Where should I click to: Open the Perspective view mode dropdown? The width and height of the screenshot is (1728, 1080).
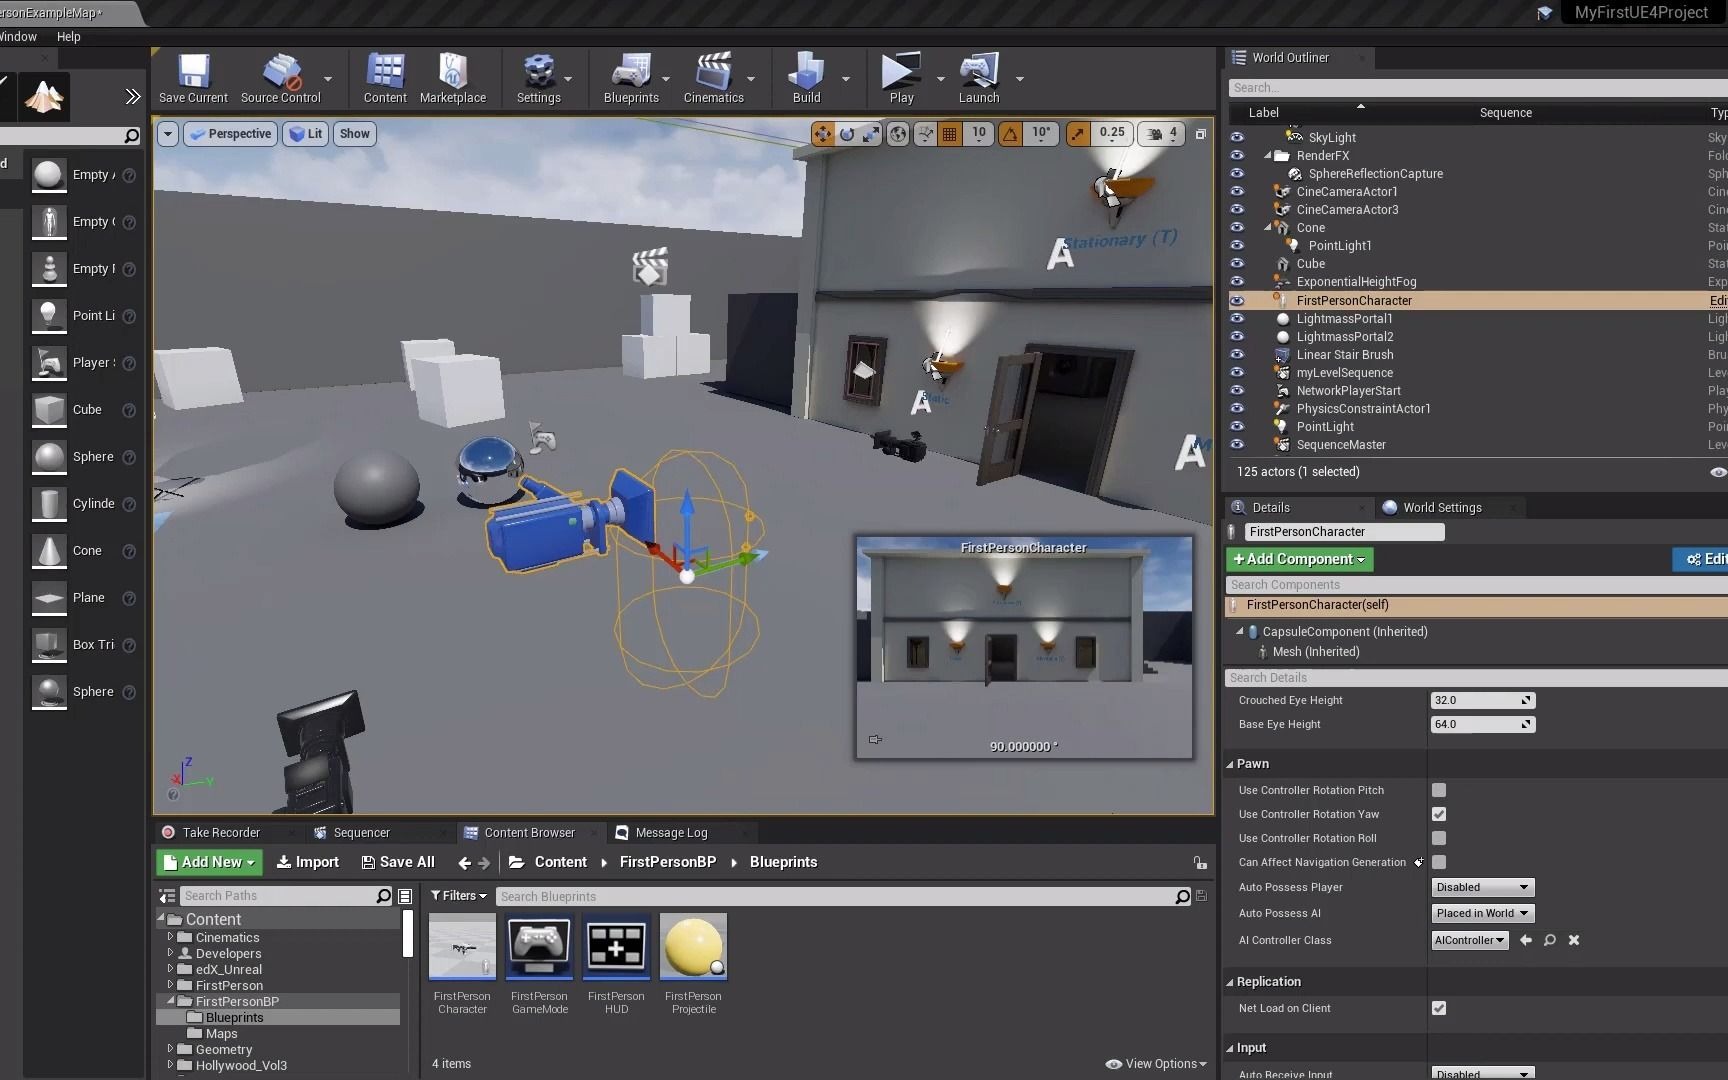pyautogui.click(x=231, y=134)
